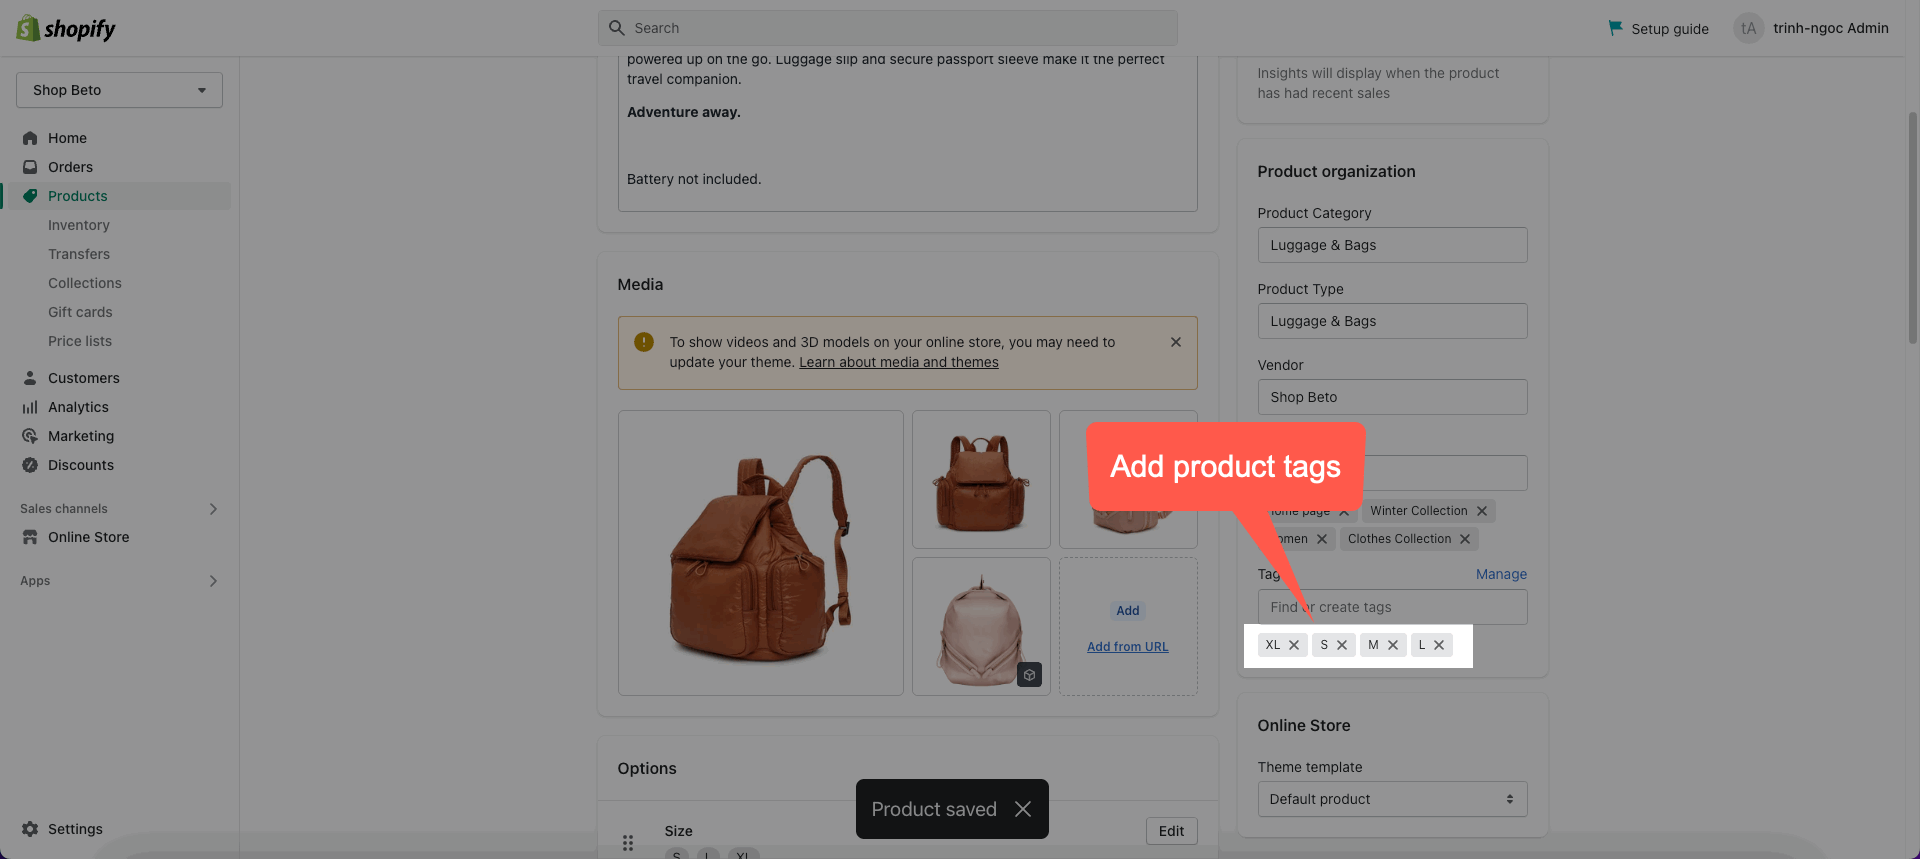Select the large brown backpack thumbnail
This screenshot has width=1920, height=859.
[x=760, y=552]
